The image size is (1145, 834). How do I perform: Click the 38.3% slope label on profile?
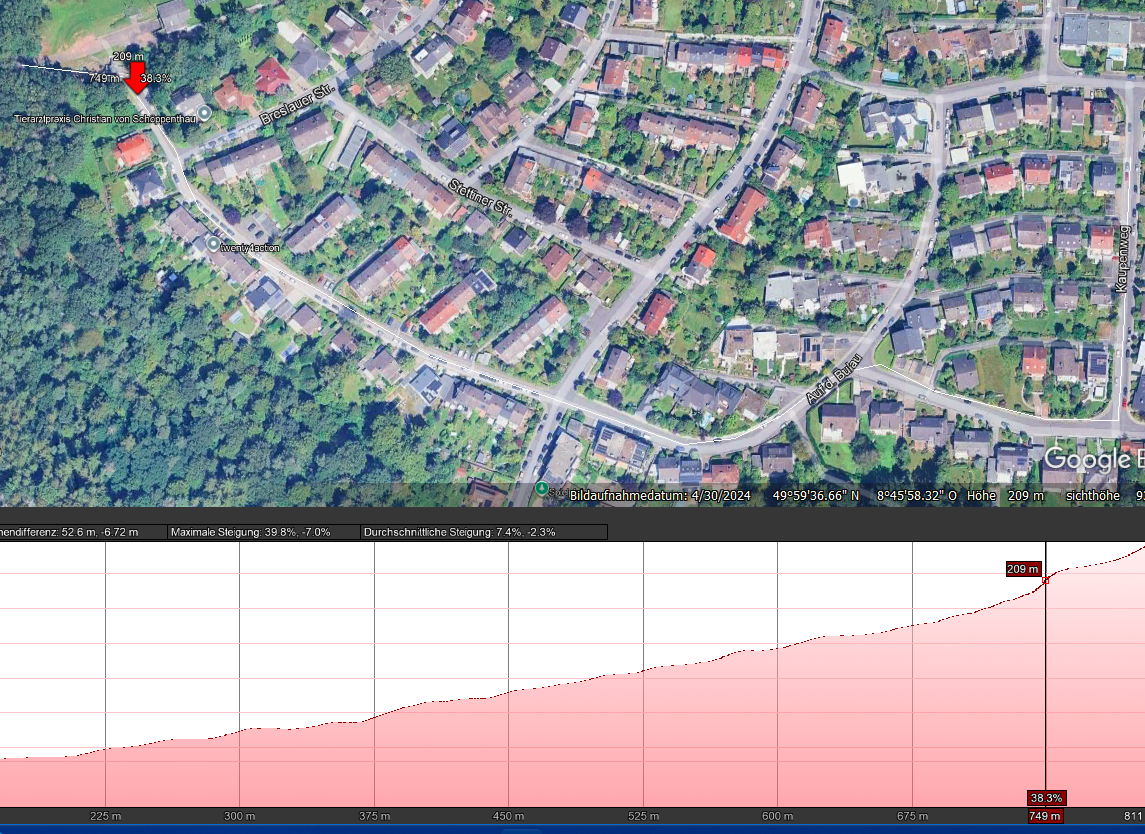click(x=1045, y=798)
